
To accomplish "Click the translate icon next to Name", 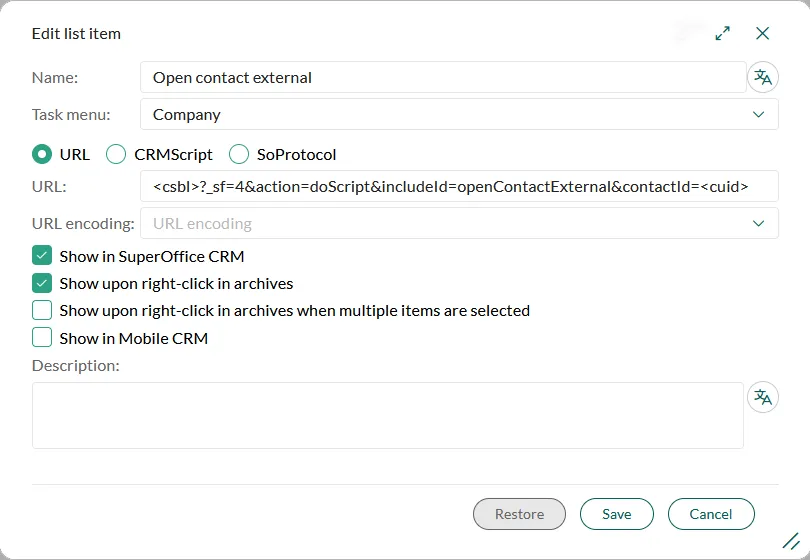I will (x=763, y=77).
